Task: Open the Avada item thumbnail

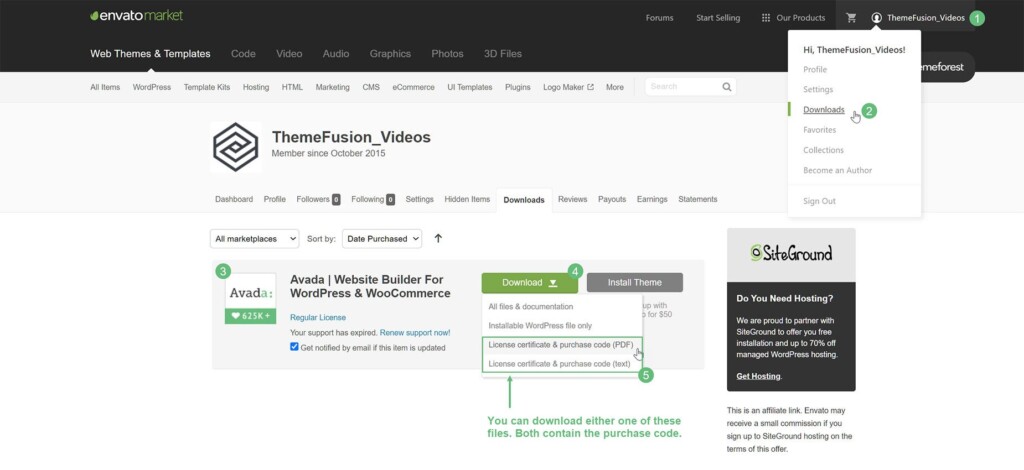Action: click(x=251, y=298)
